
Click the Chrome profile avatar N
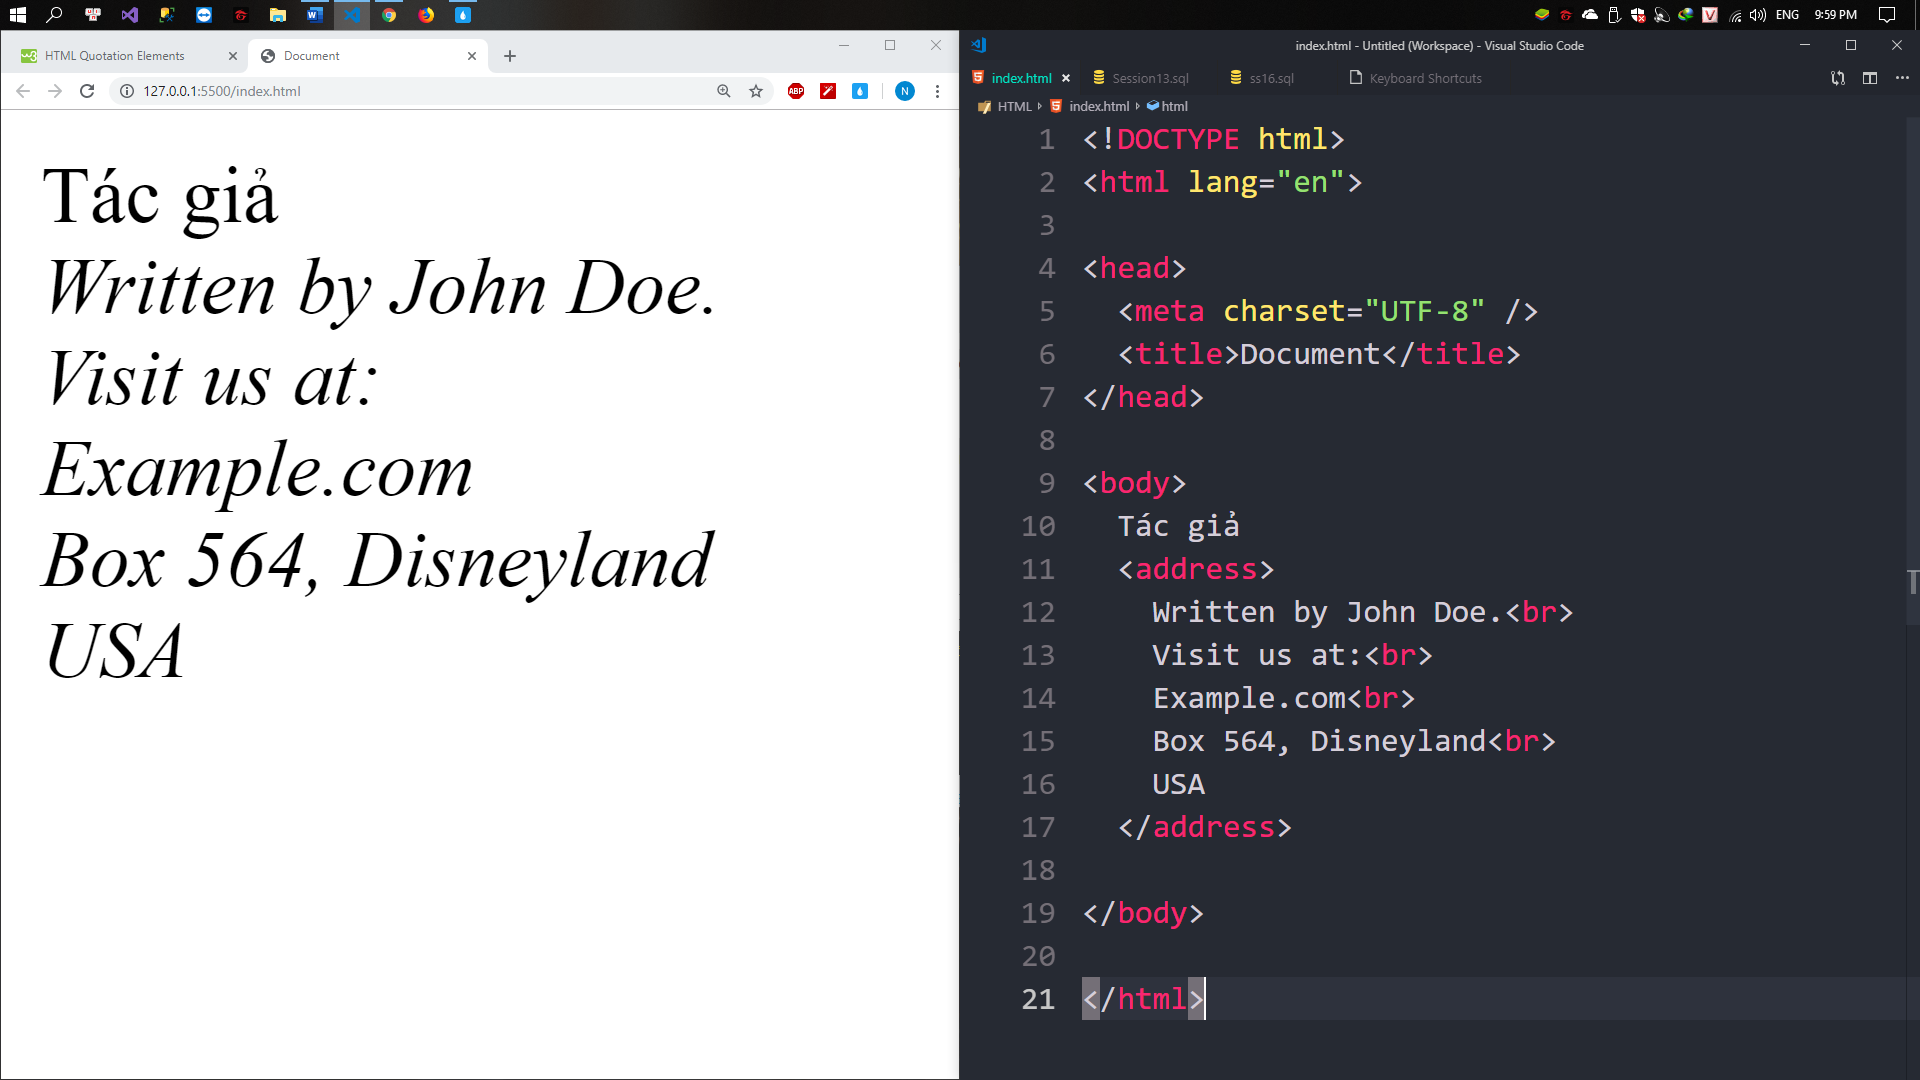point(904,91)
